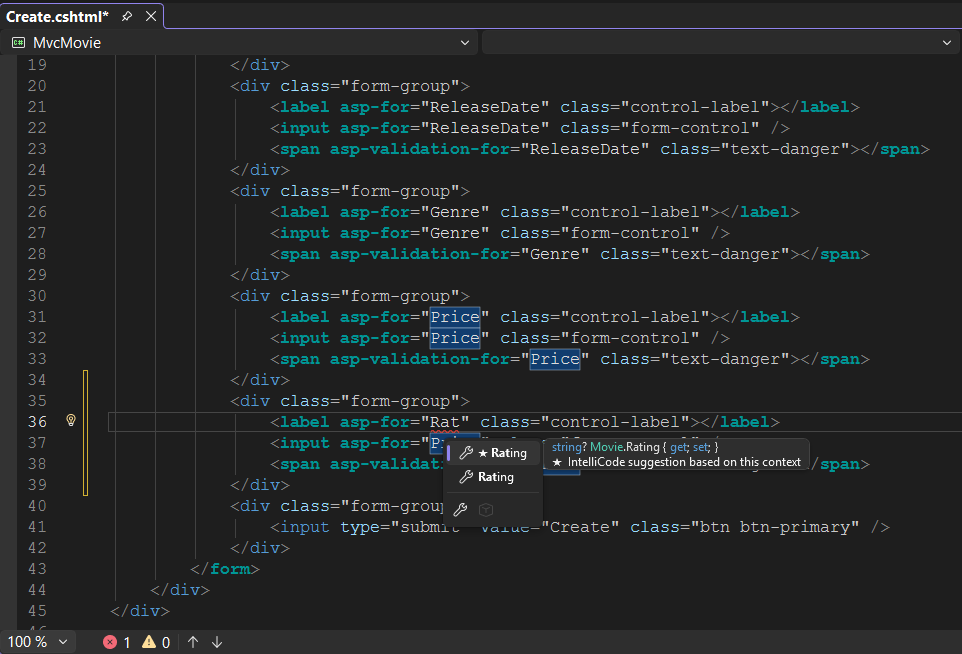Image resolution: width=962 pixels, height=654 pixels.
Task: Click line number 20 in the gutter
Action: pos(37,86)
